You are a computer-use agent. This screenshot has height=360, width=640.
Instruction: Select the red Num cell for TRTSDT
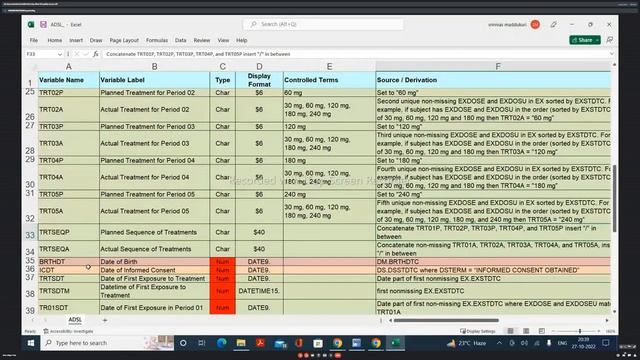[x=222, y=279]
